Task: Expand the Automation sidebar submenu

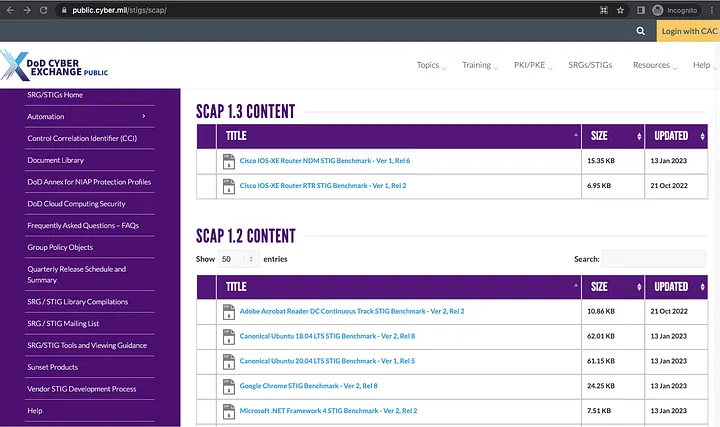Action: point(144,116)
